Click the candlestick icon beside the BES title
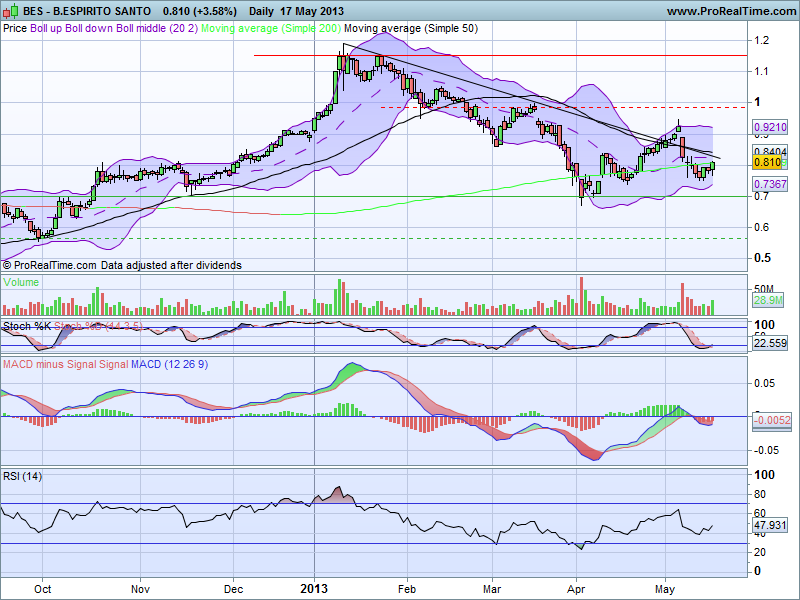 click(11, 10)
